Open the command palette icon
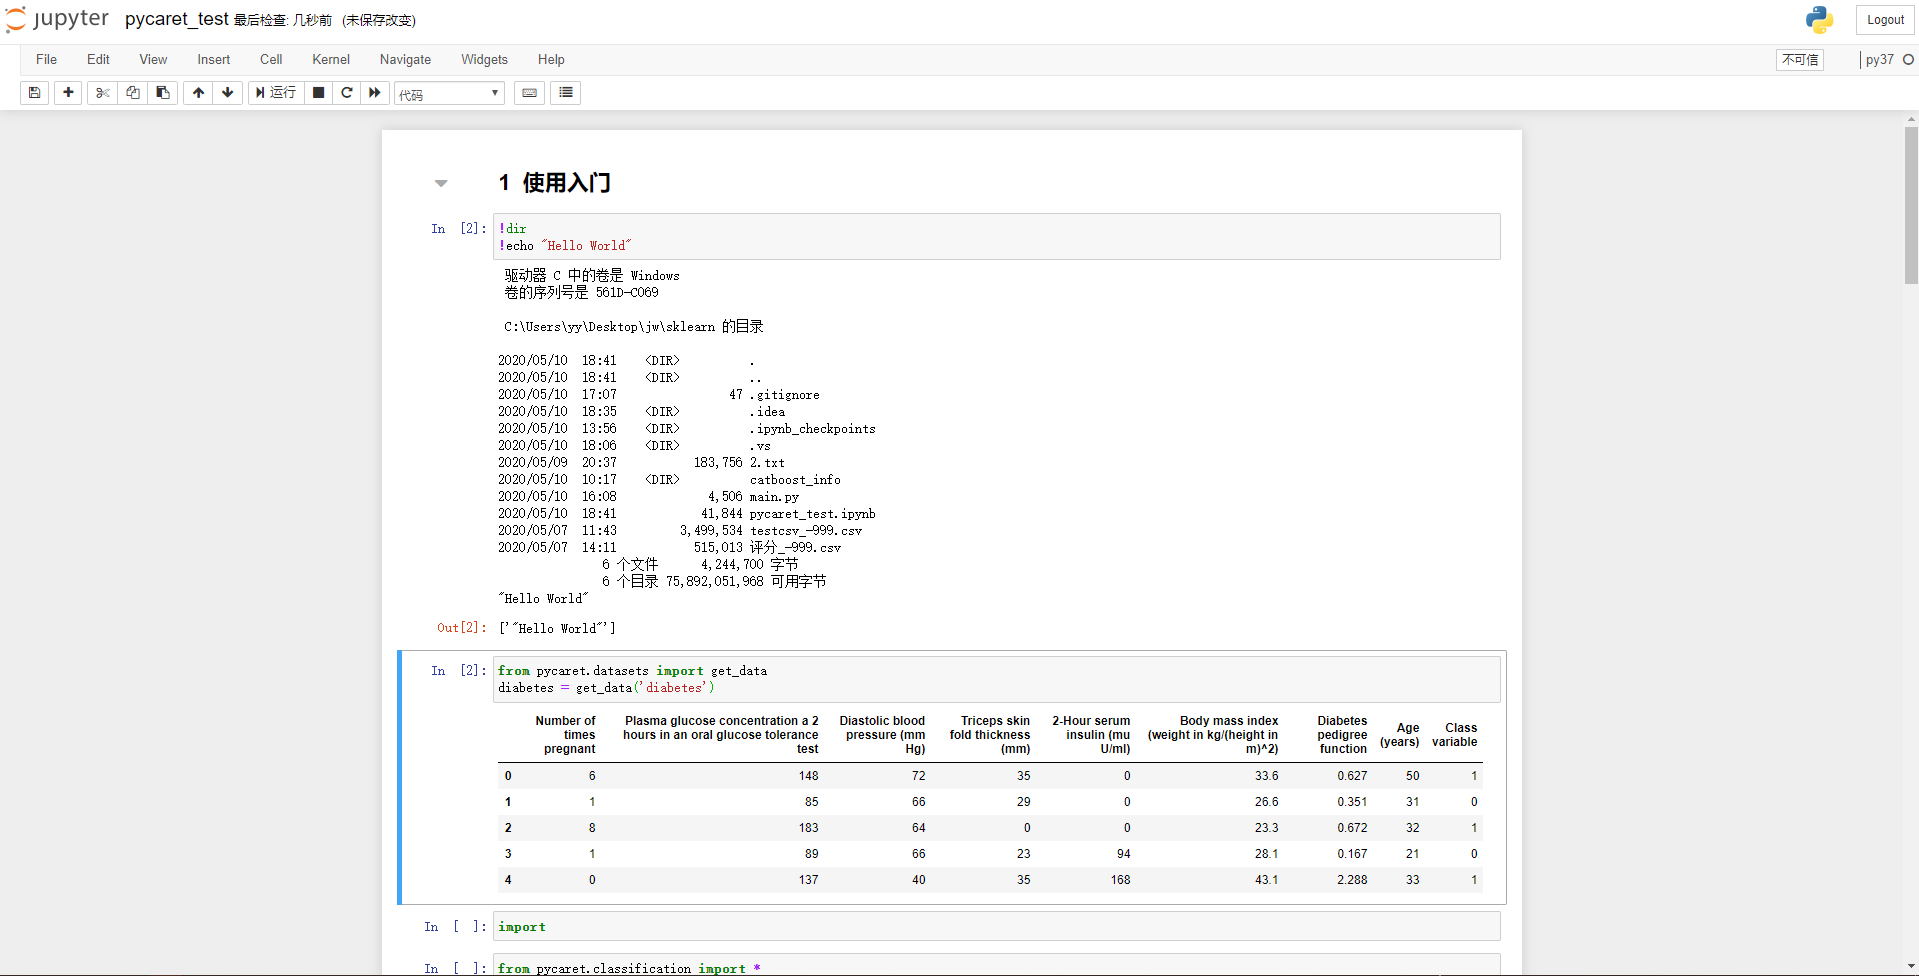Image resolution: width=1919 pixels, height=976 pixels. [x=565, y=92]
